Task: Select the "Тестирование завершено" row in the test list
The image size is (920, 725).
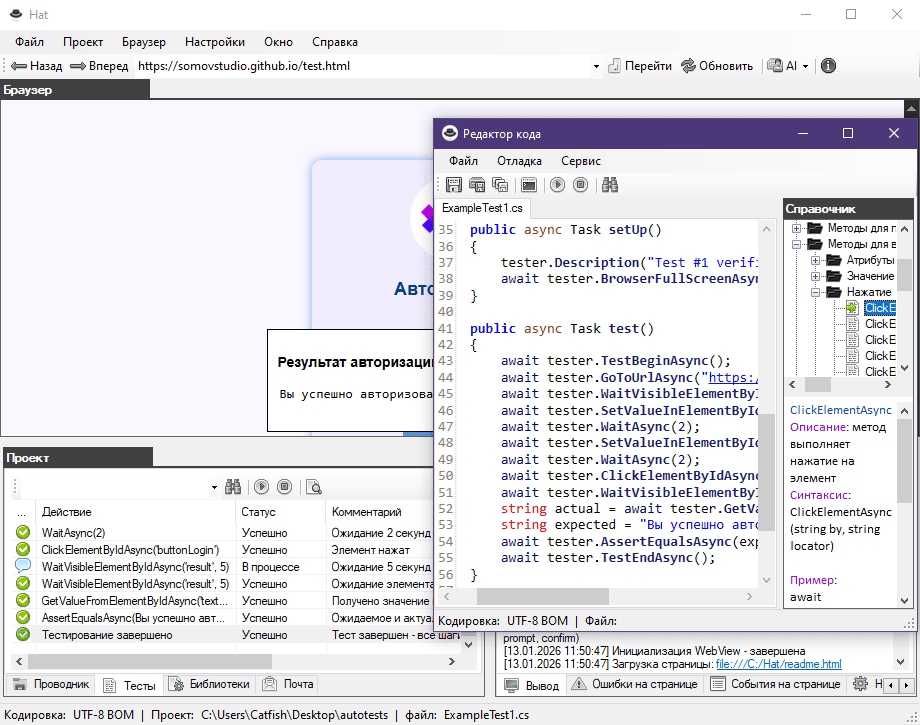Action: [x=106, y=635]
